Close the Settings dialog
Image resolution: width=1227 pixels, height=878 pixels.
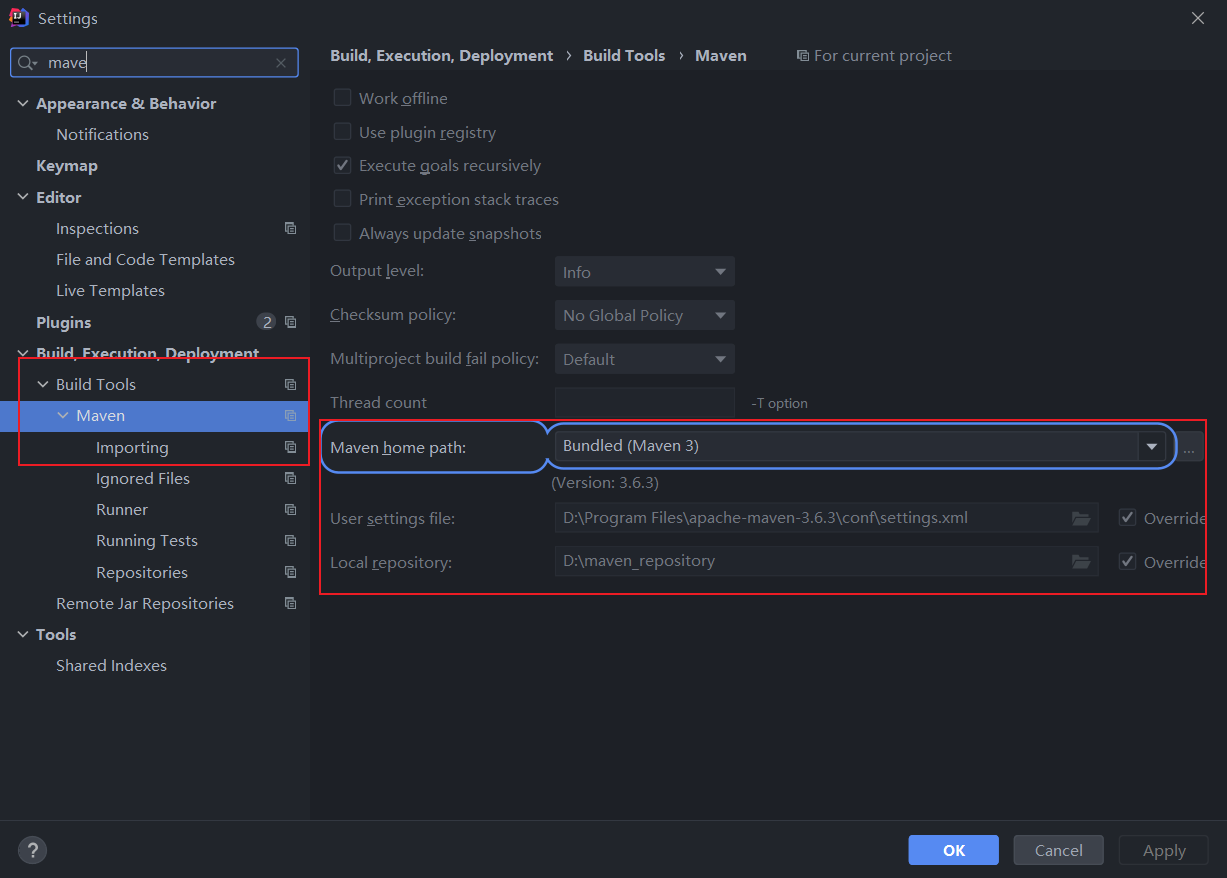1198,18
